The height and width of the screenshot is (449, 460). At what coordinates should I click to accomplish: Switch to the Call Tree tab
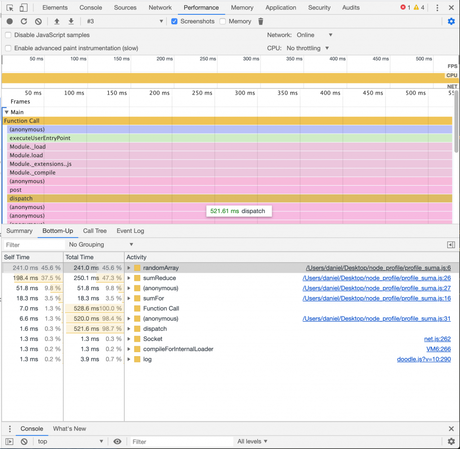[x=95, y=231]
